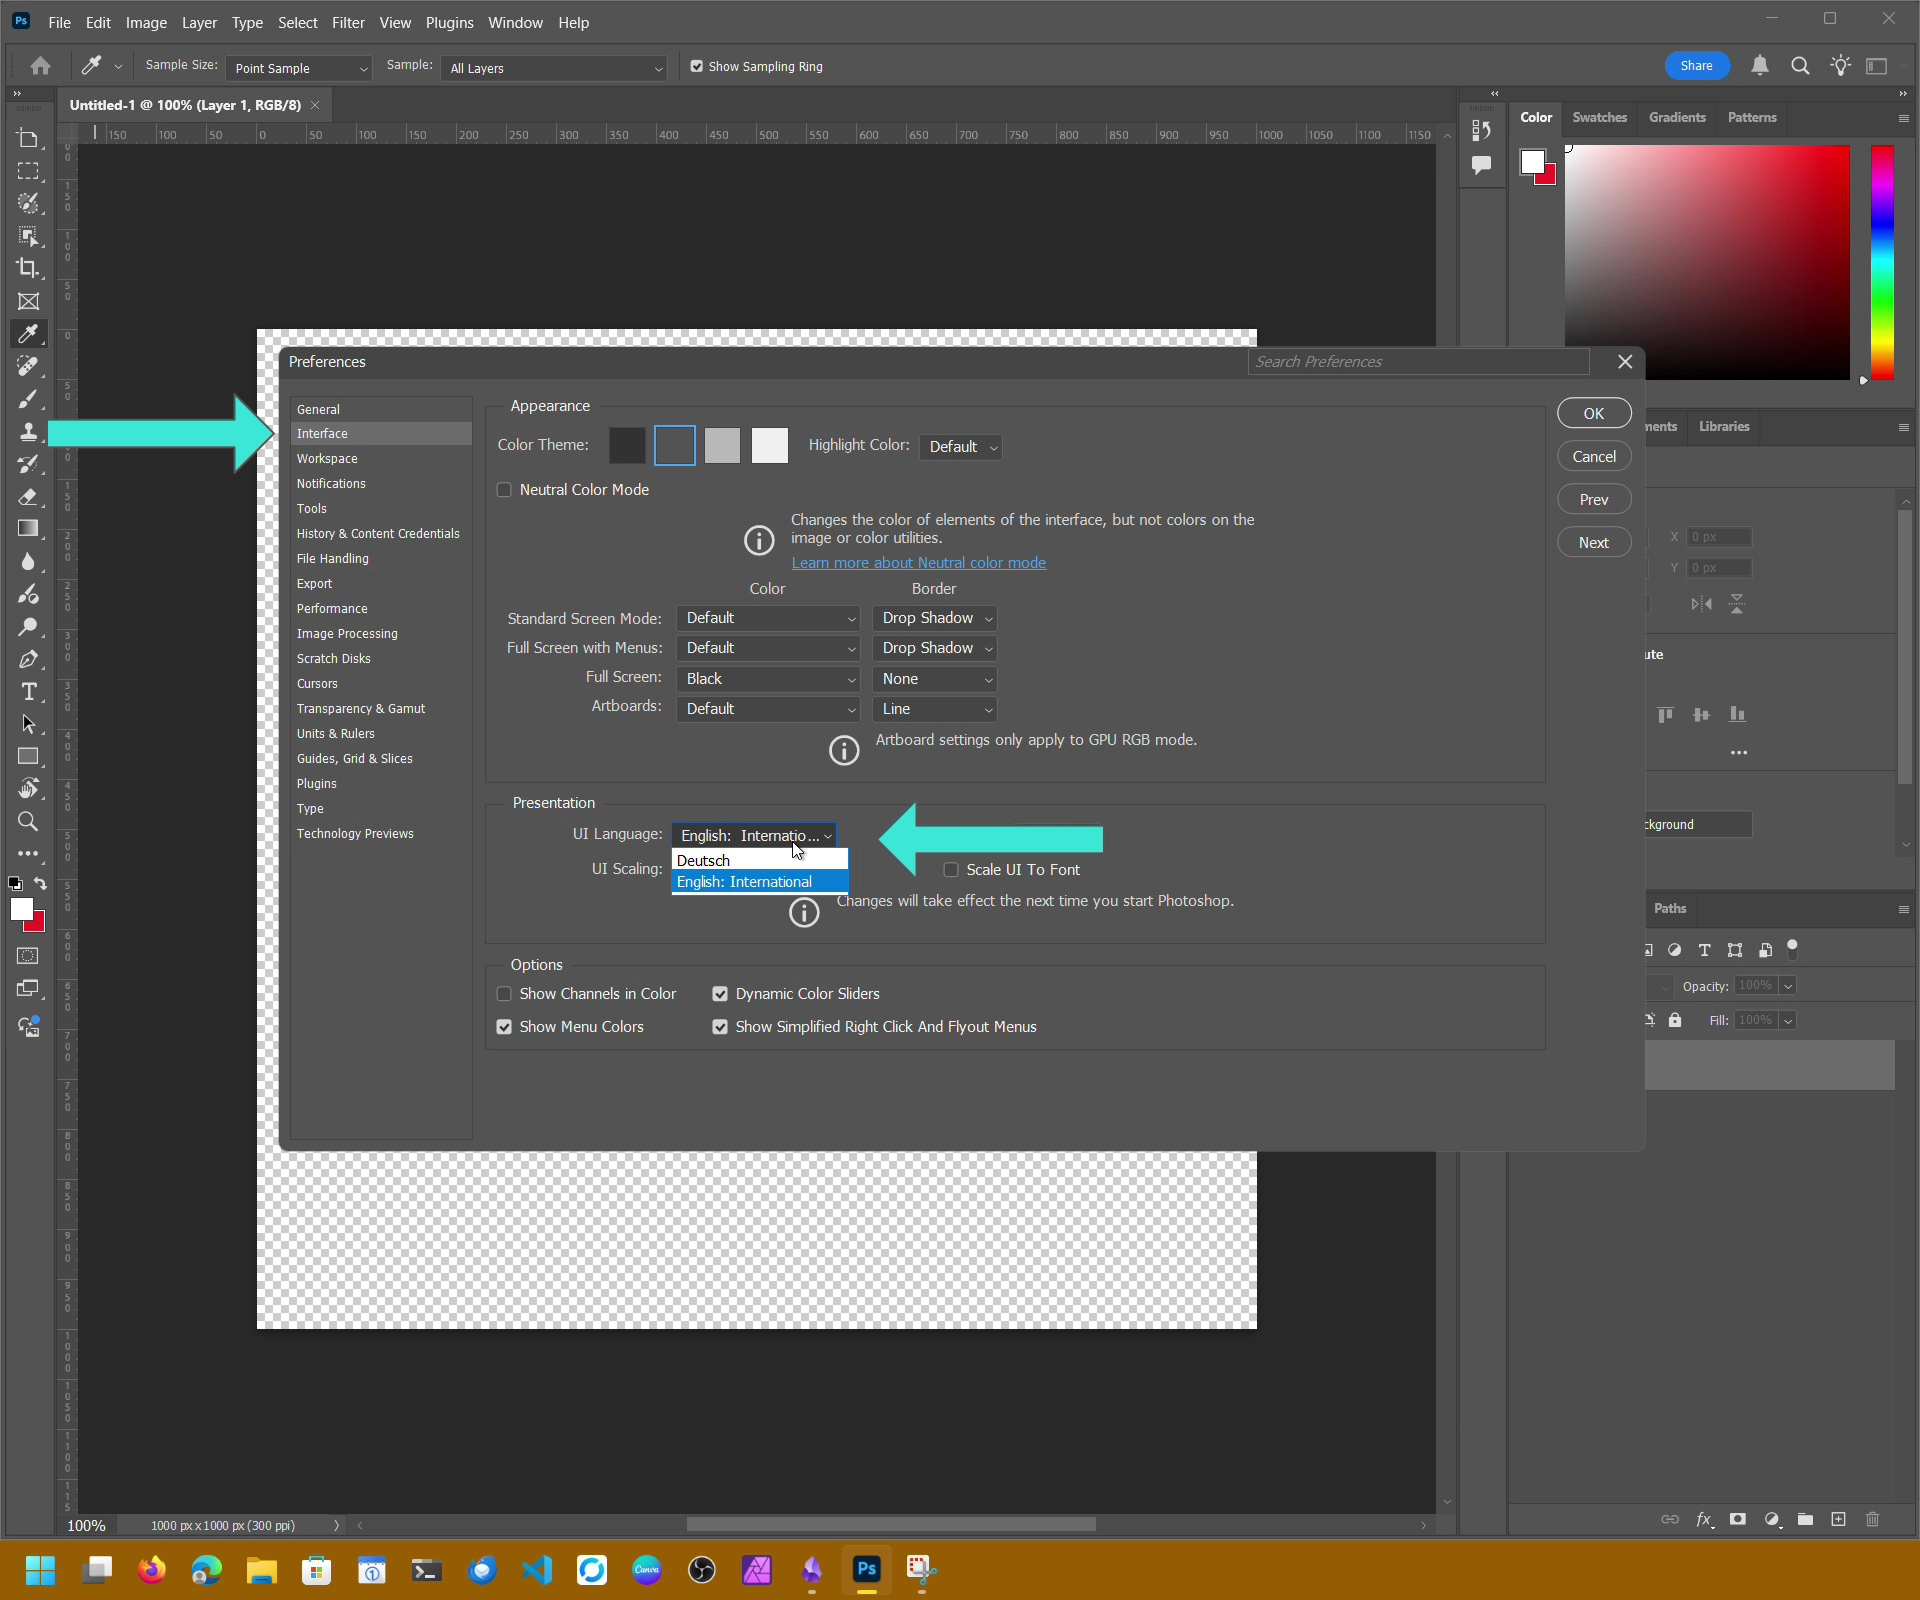Open the Comments panel icon

coord(1481,165)
